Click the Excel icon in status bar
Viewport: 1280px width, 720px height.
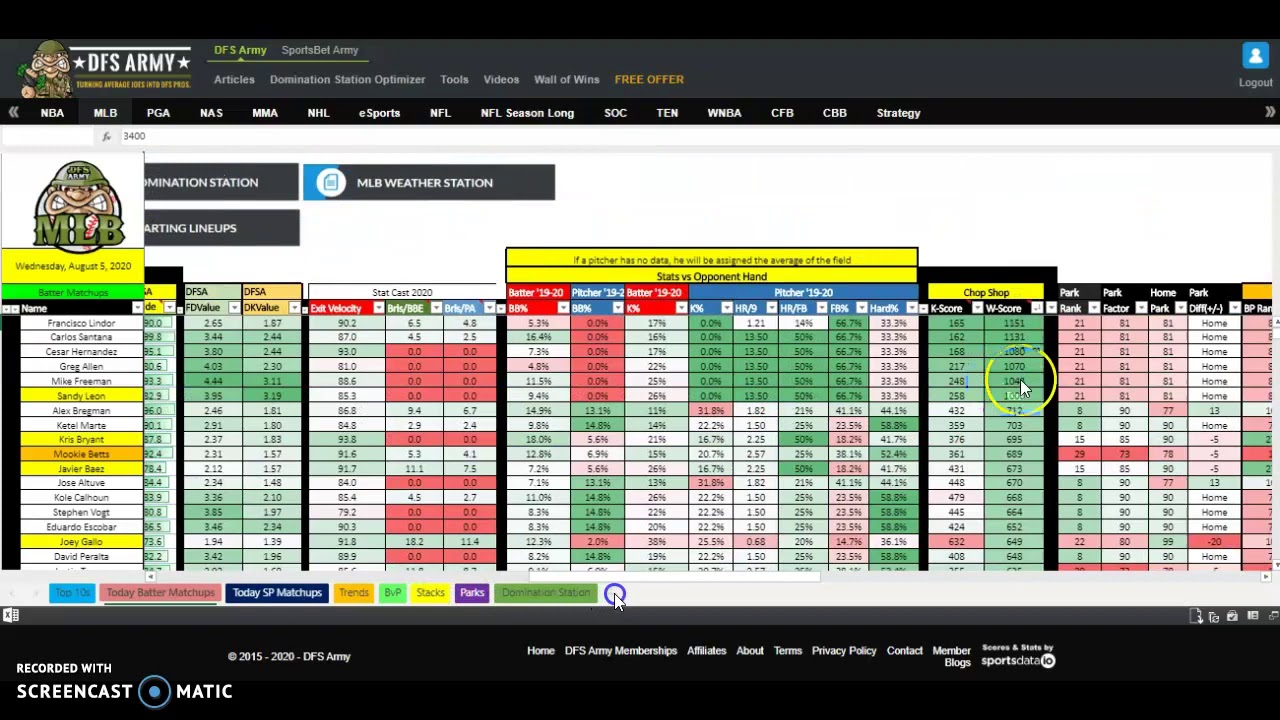point(10,616)
